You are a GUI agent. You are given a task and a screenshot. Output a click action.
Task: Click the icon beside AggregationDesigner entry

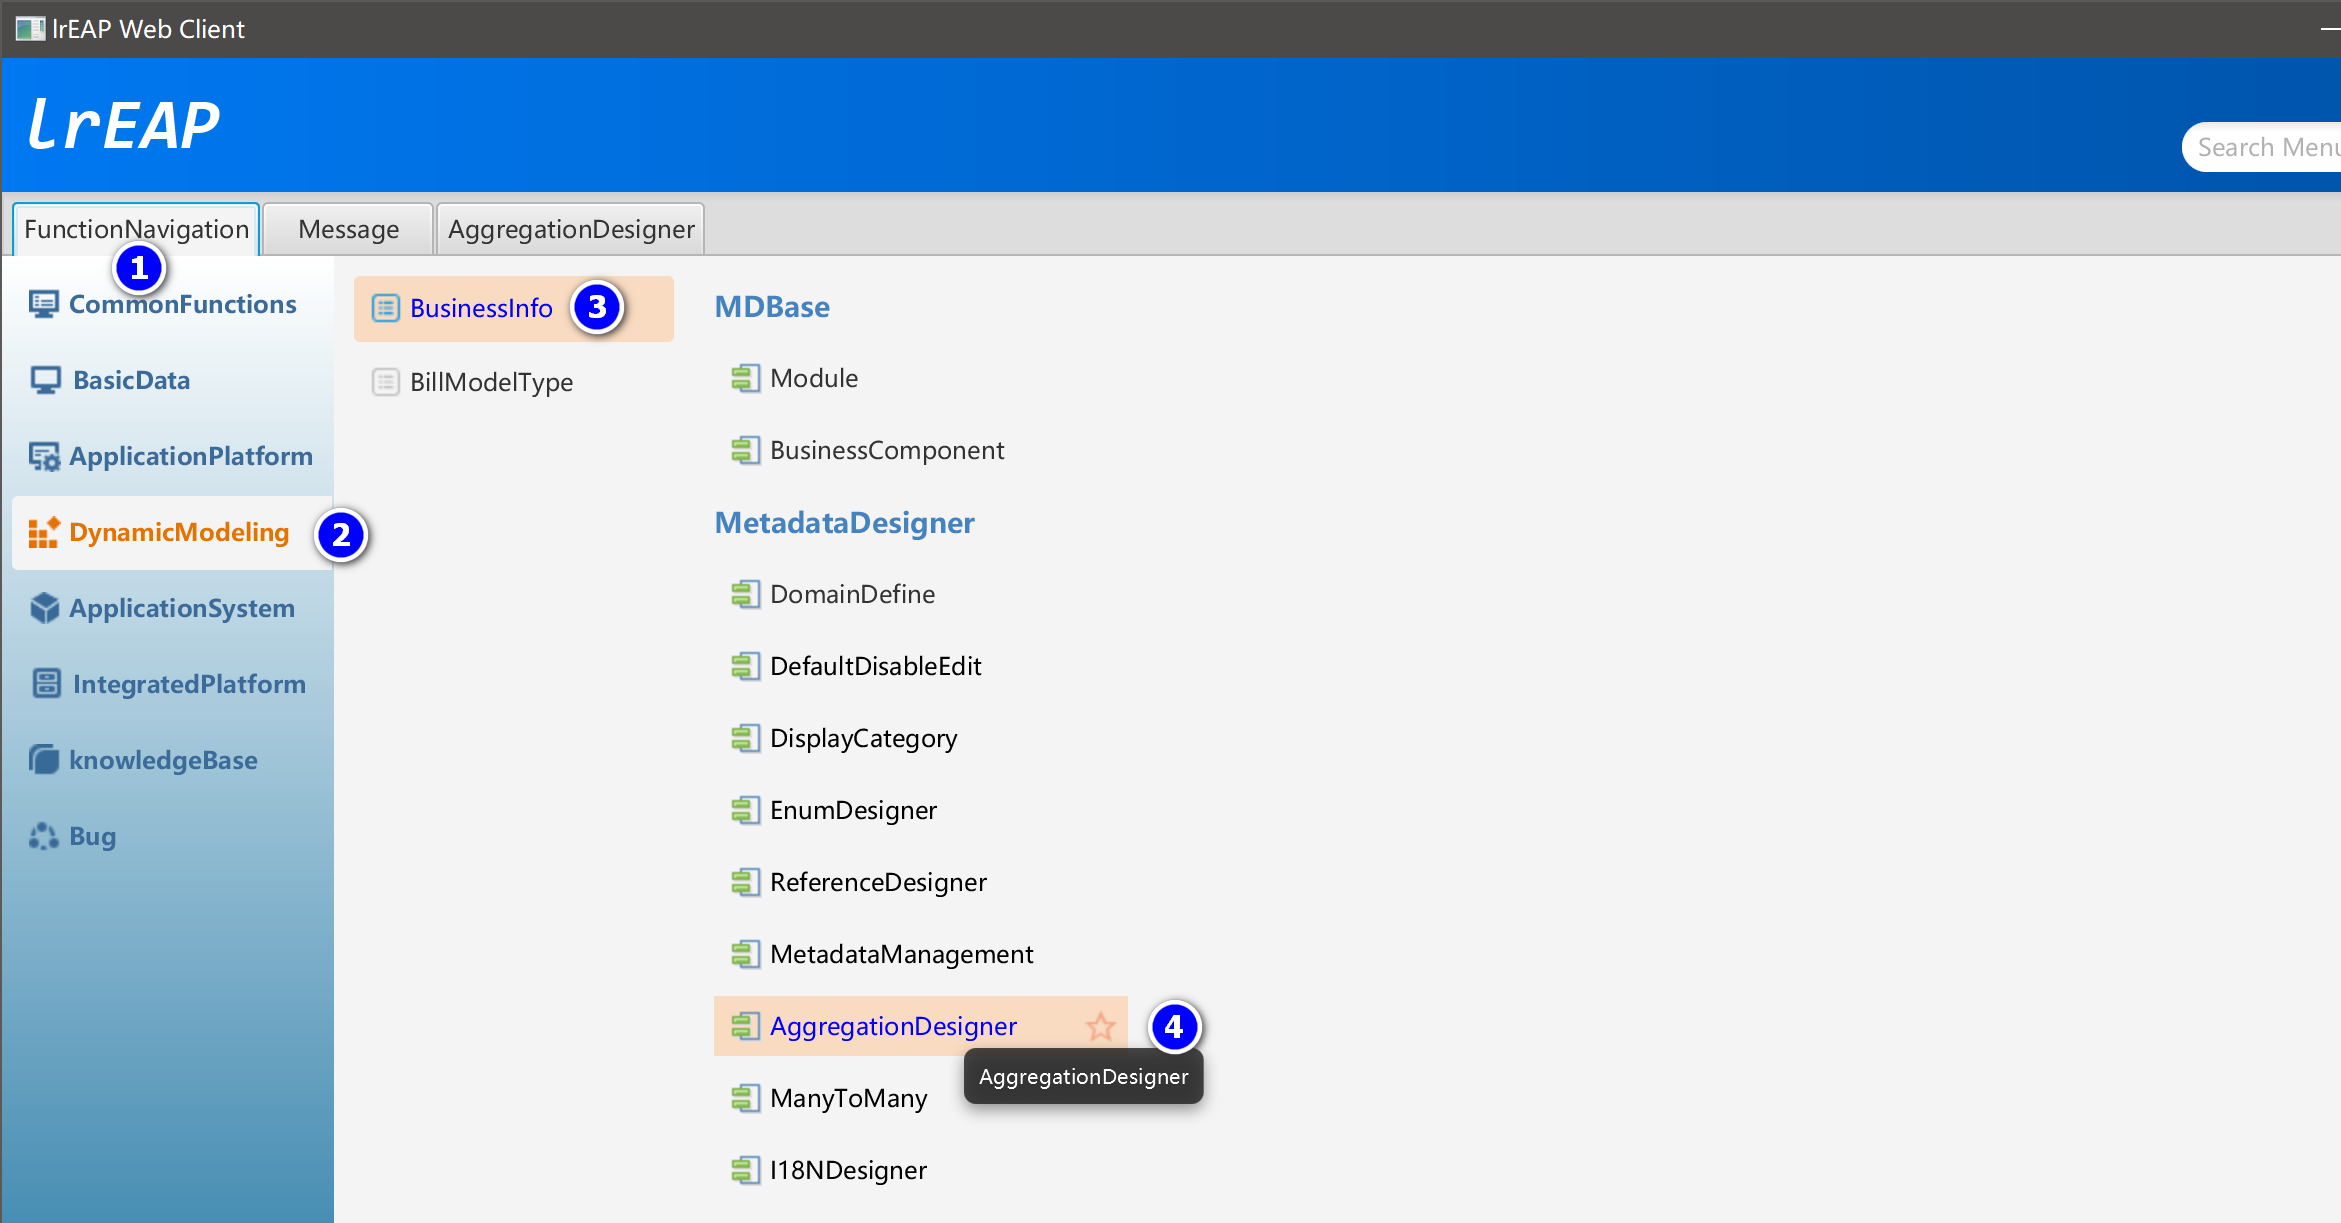pos(745,1026)
